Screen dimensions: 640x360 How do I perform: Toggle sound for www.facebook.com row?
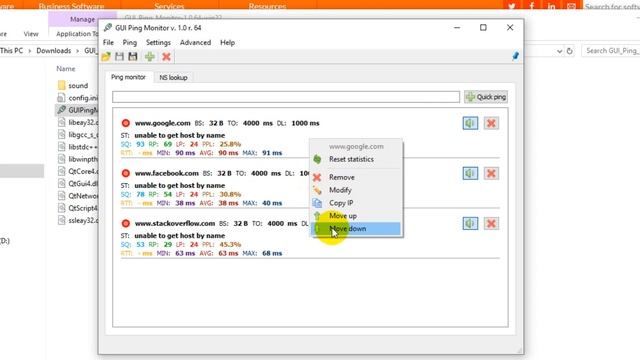click(470, 173)
